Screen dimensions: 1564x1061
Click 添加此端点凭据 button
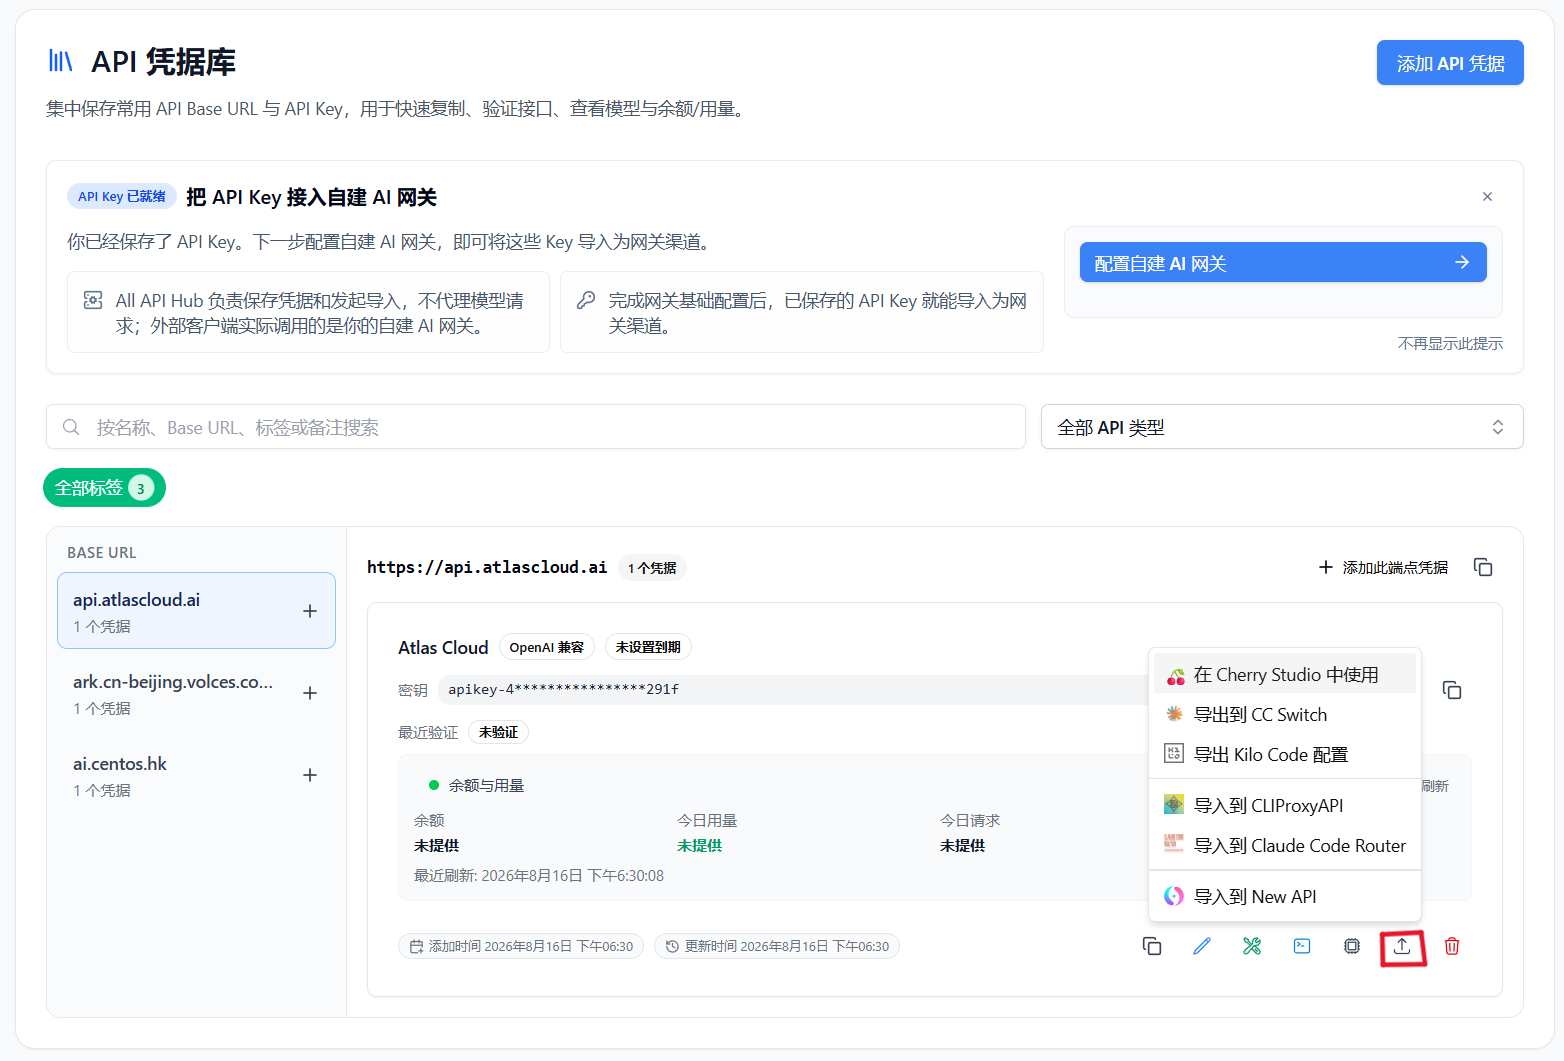[x=1382, y=567]
